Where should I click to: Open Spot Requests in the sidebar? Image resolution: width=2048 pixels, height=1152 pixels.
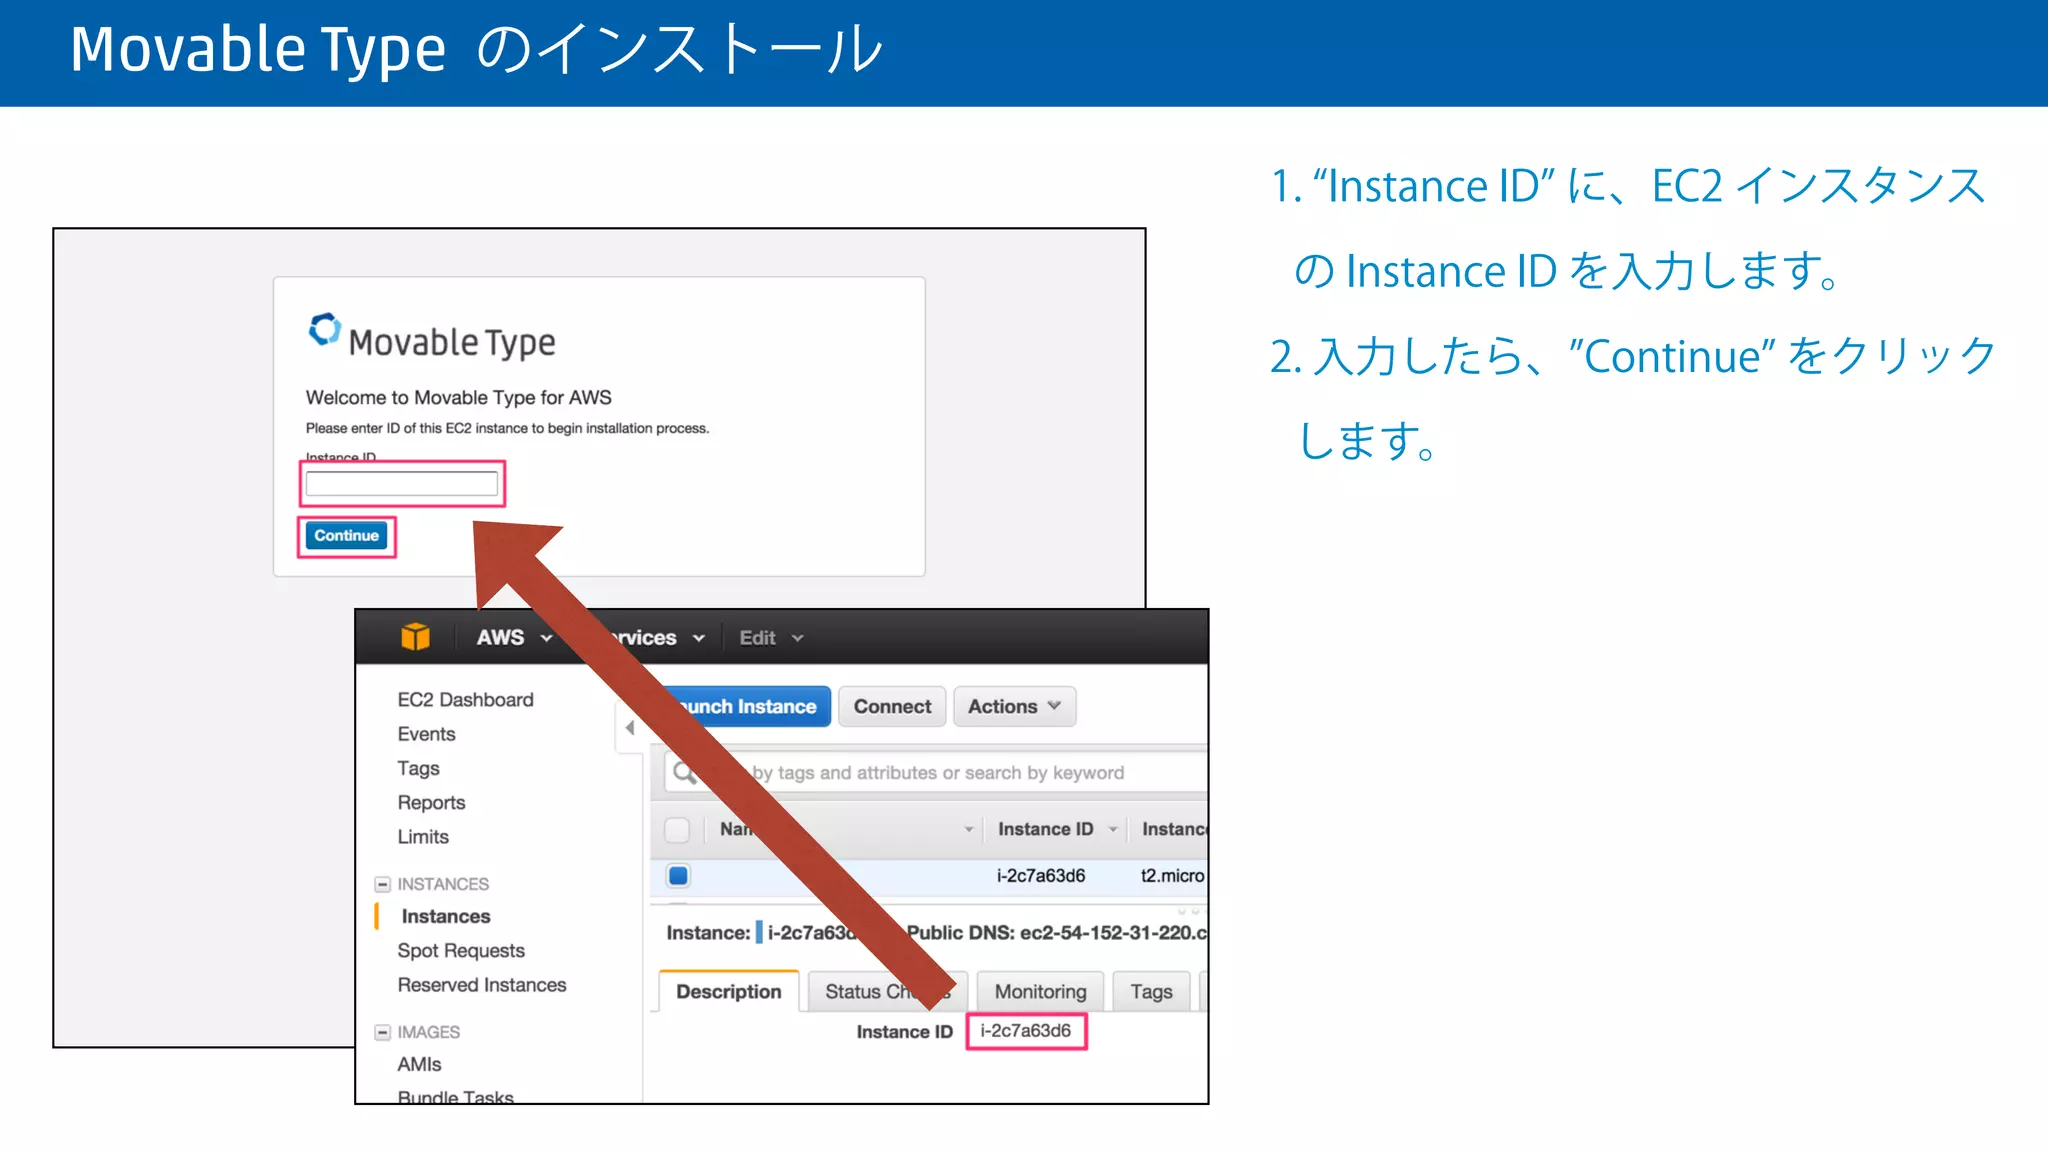[461, 951]
